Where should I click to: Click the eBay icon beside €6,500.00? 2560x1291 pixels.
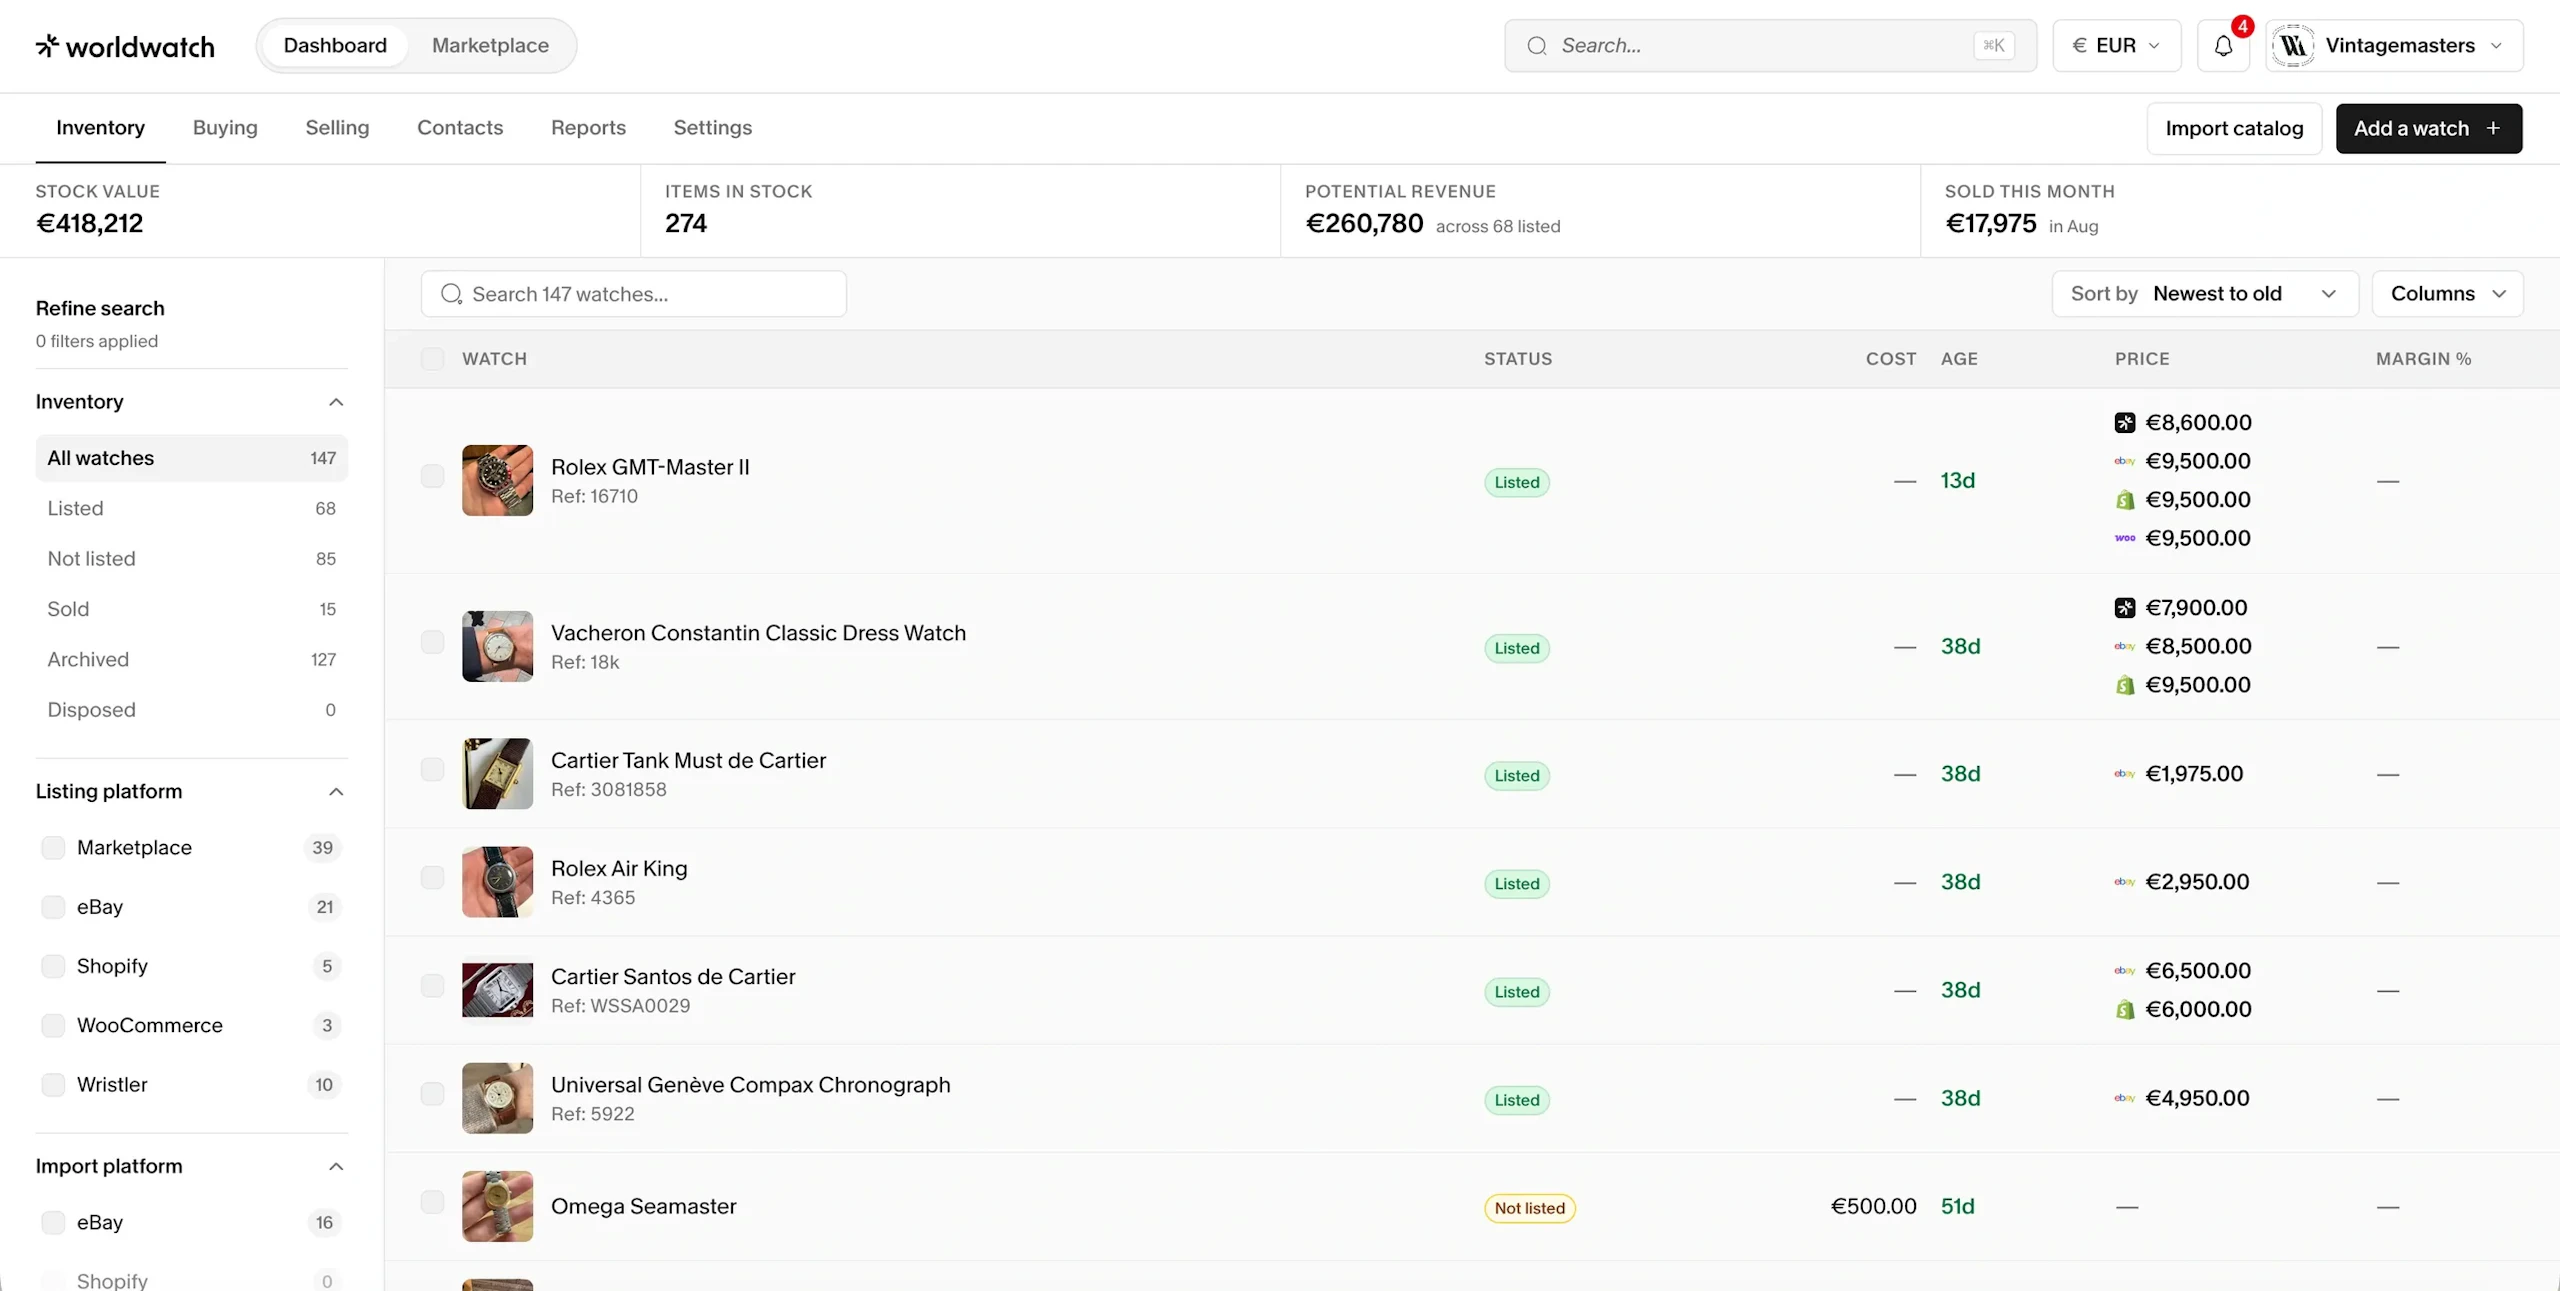(2125, 971)
